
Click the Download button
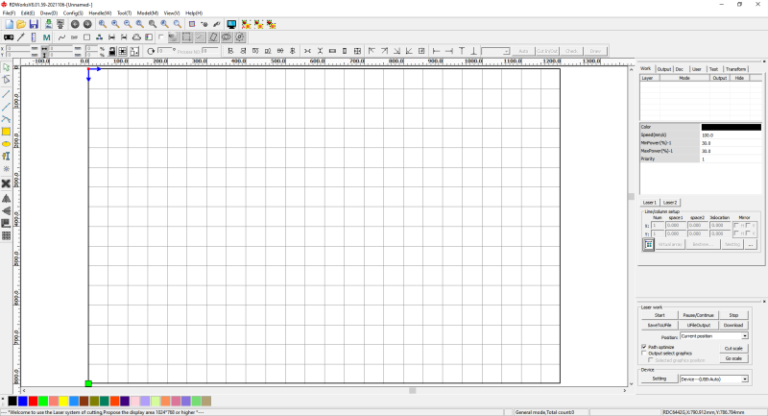click(733, 325)
